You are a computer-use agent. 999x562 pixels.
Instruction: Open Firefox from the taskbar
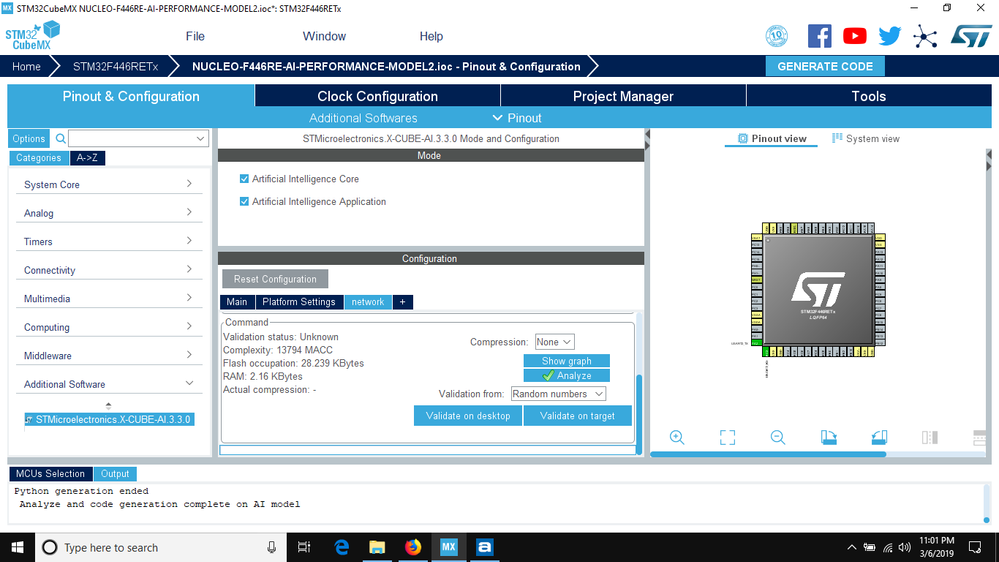tap(413, 547)
